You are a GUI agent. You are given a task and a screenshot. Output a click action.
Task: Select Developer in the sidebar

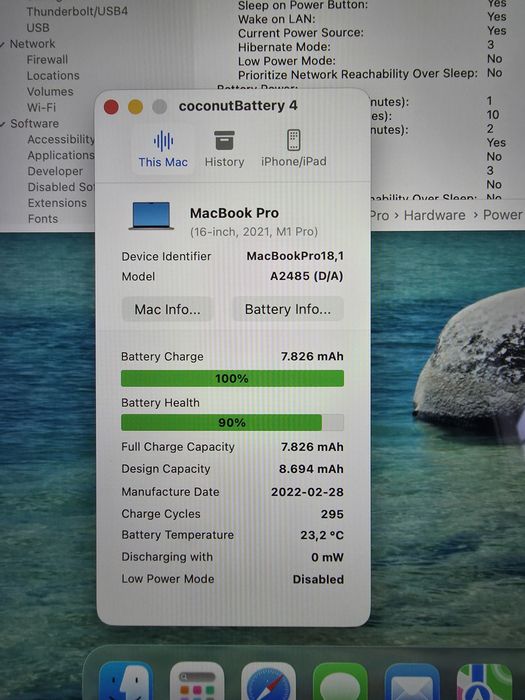(55, 171)
